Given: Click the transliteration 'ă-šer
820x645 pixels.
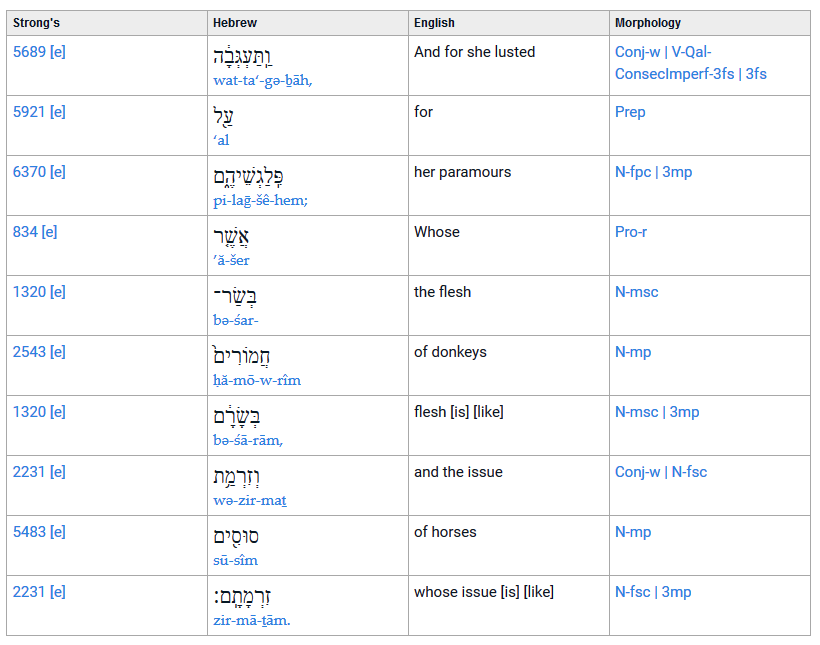Looking at the screenshot, I should (x=231, y=260).
